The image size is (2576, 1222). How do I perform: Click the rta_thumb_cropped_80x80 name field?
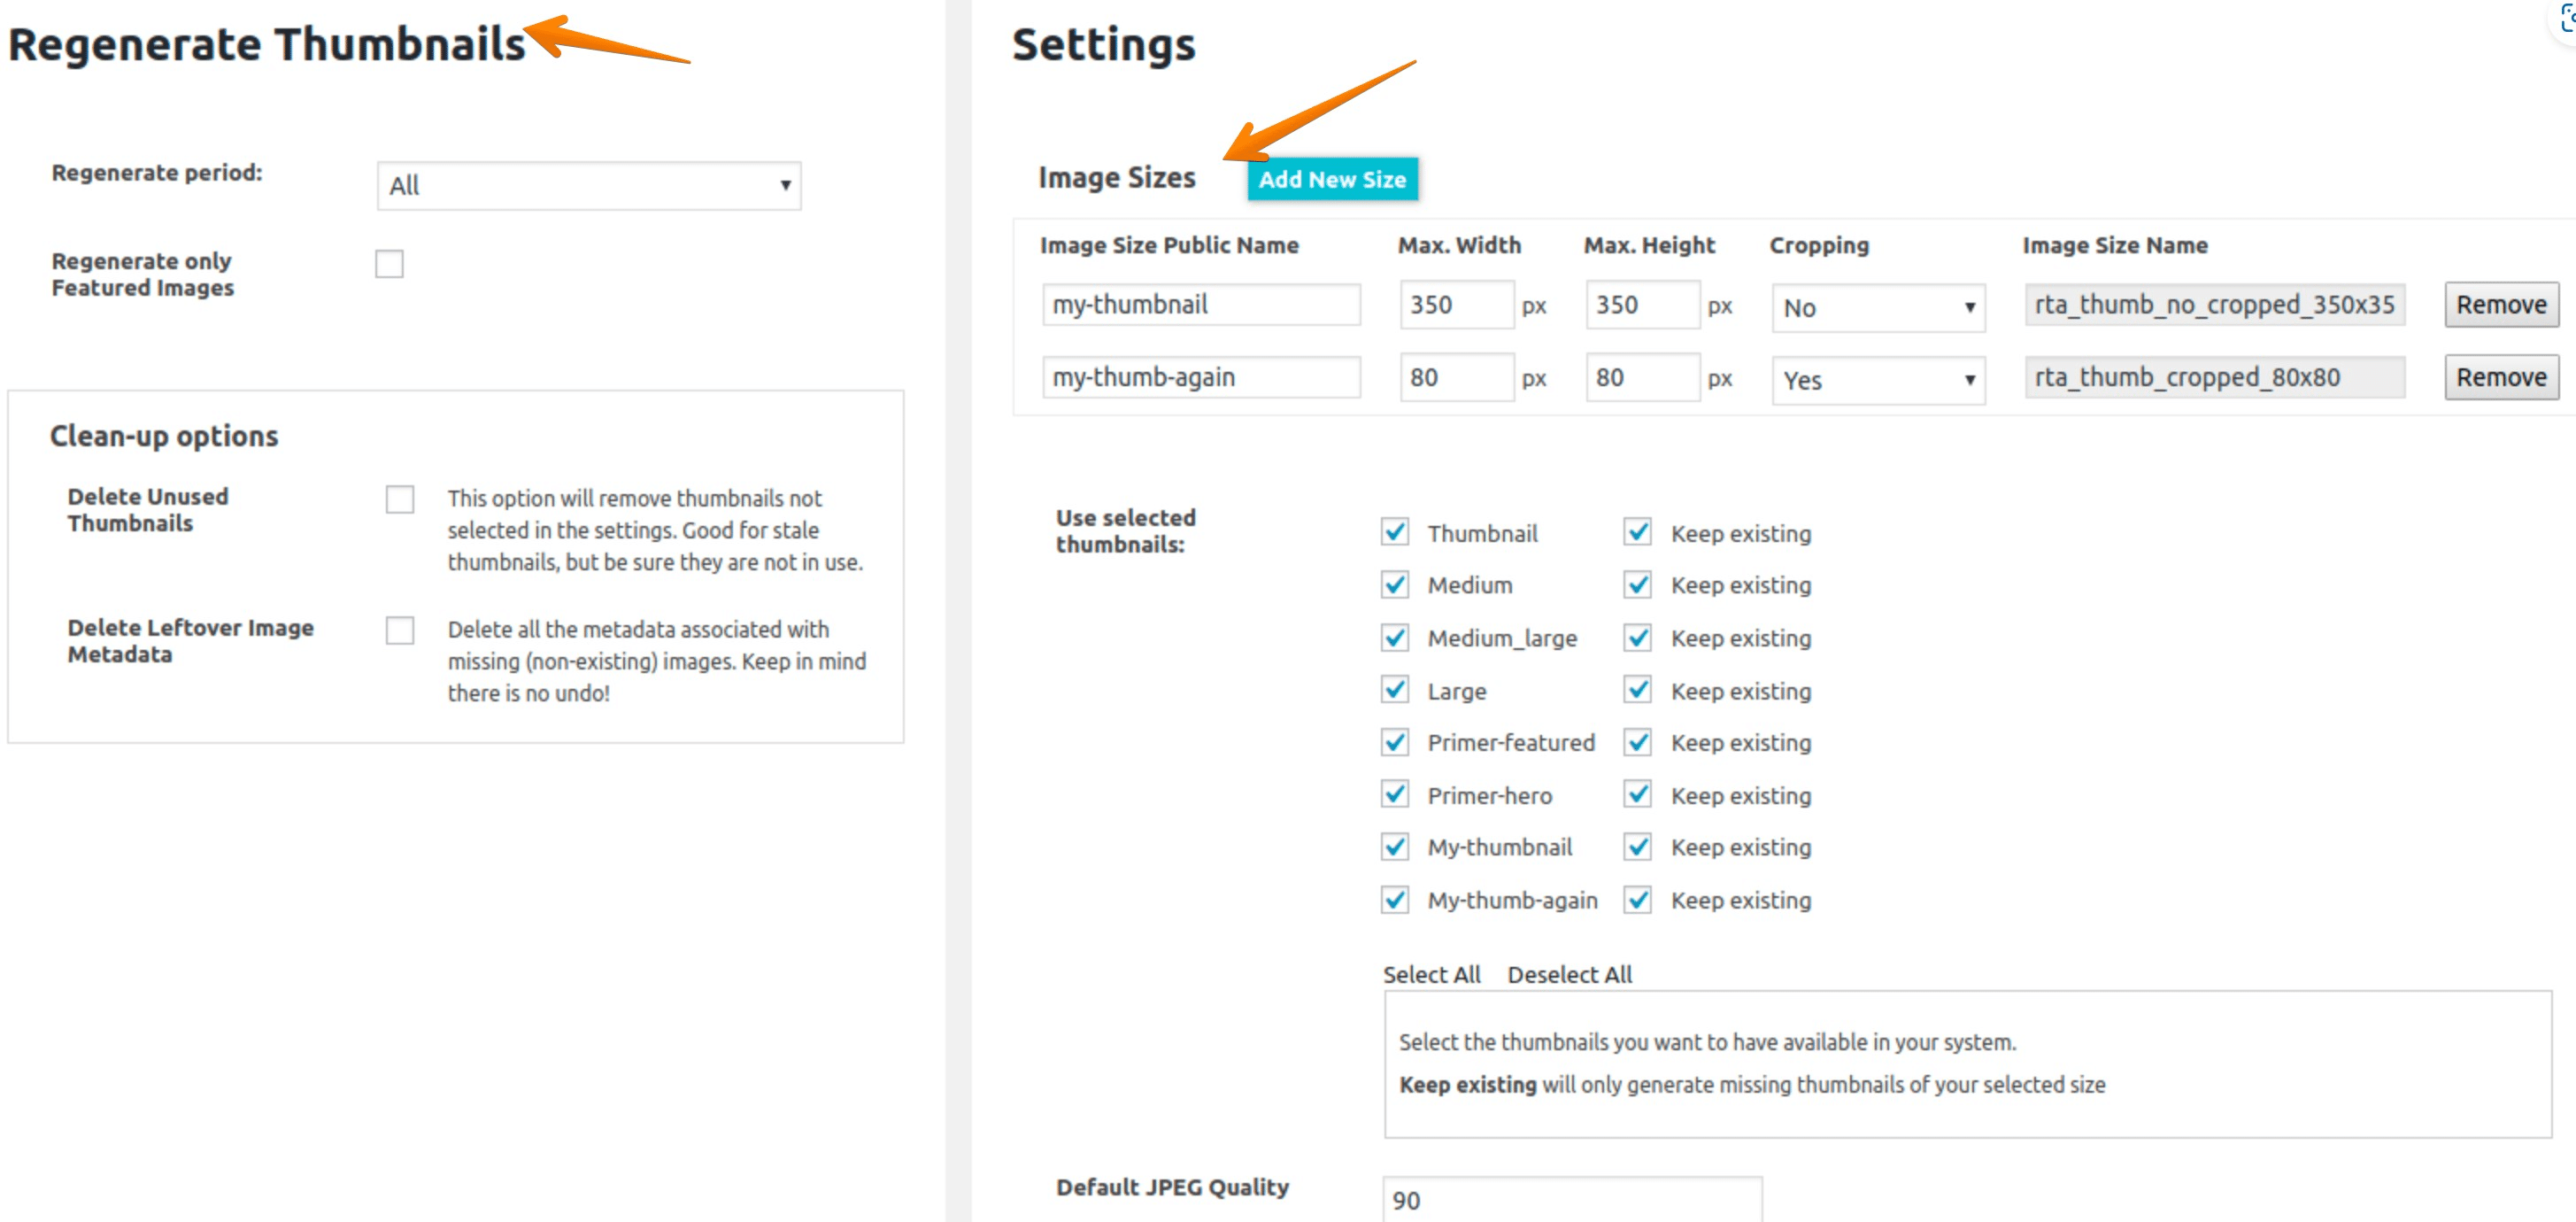[2215, 377]
